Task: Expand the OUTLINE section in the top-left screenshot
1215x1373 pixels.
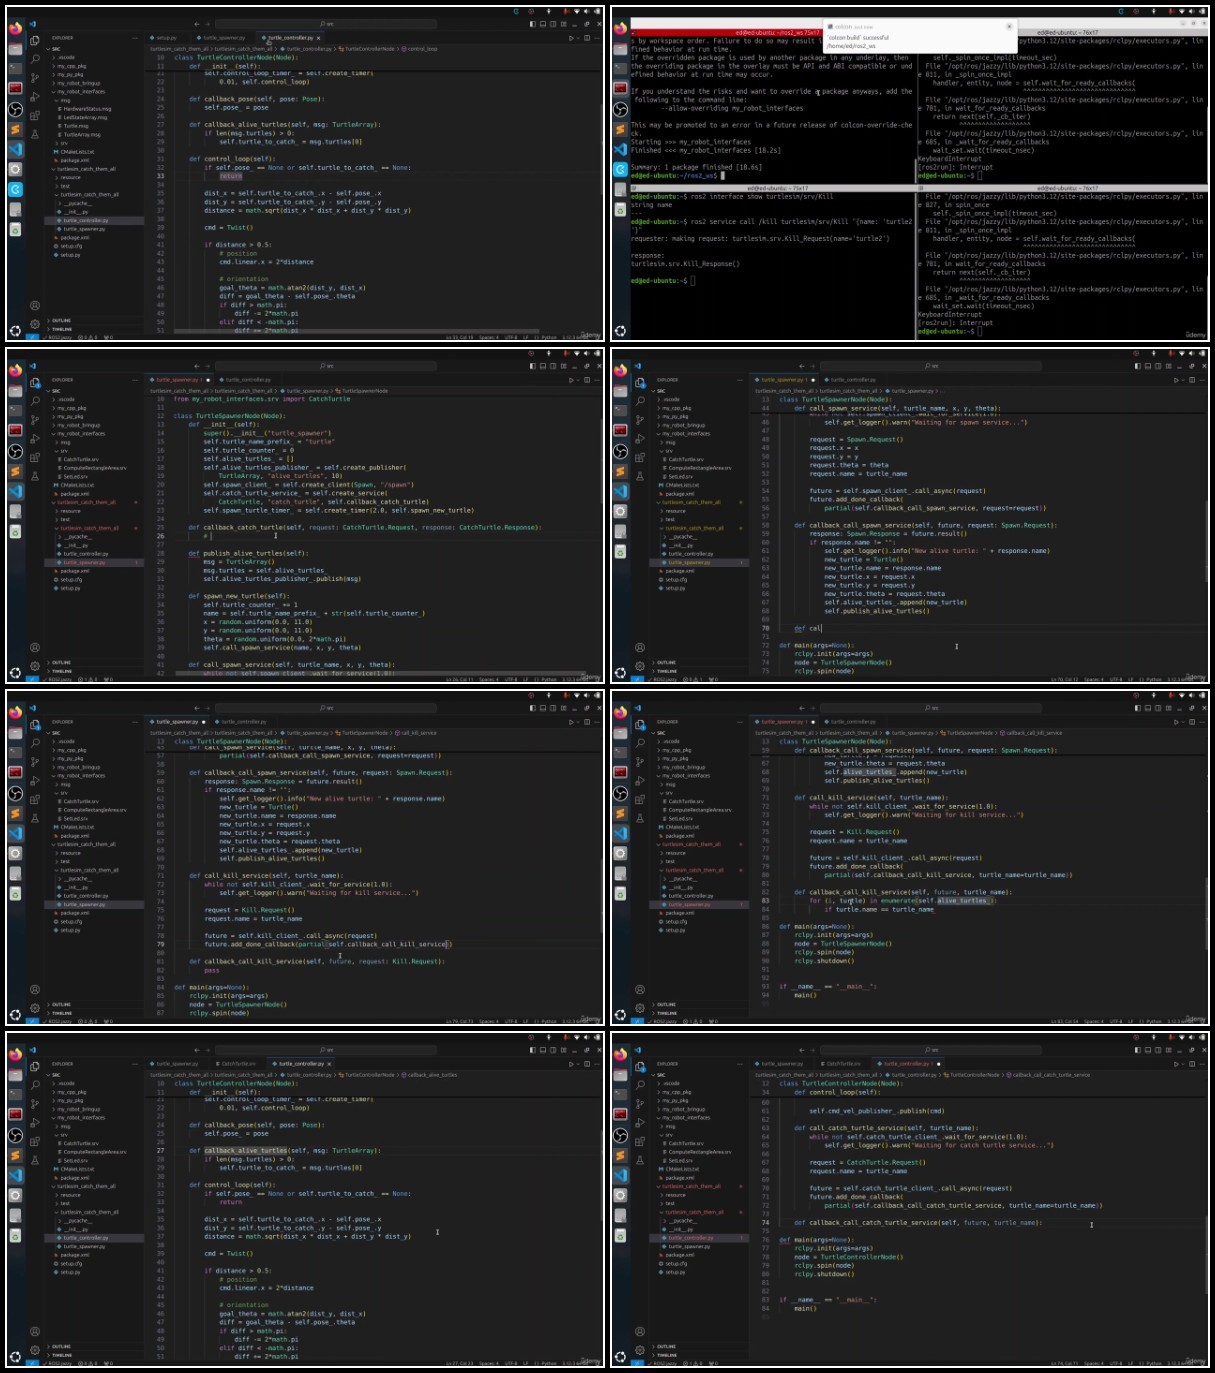Action: point(96,320)
